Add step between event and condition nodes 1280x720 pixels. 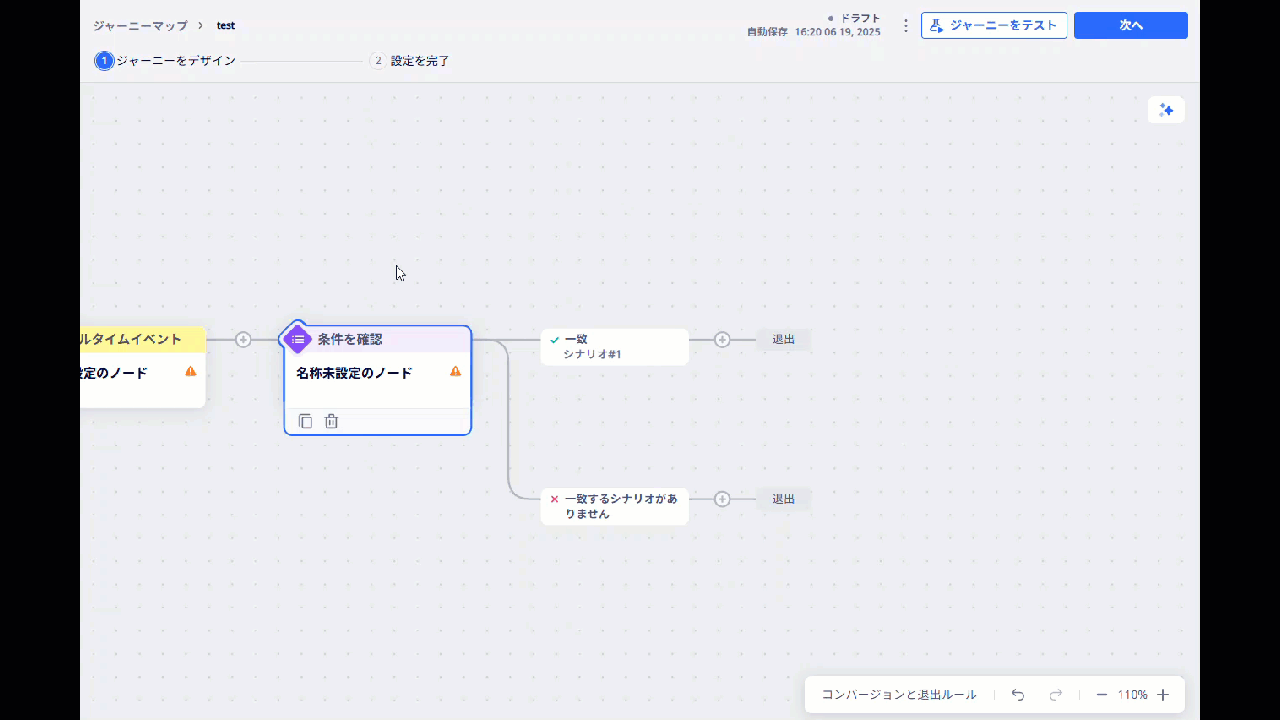[x=243, y=340]
